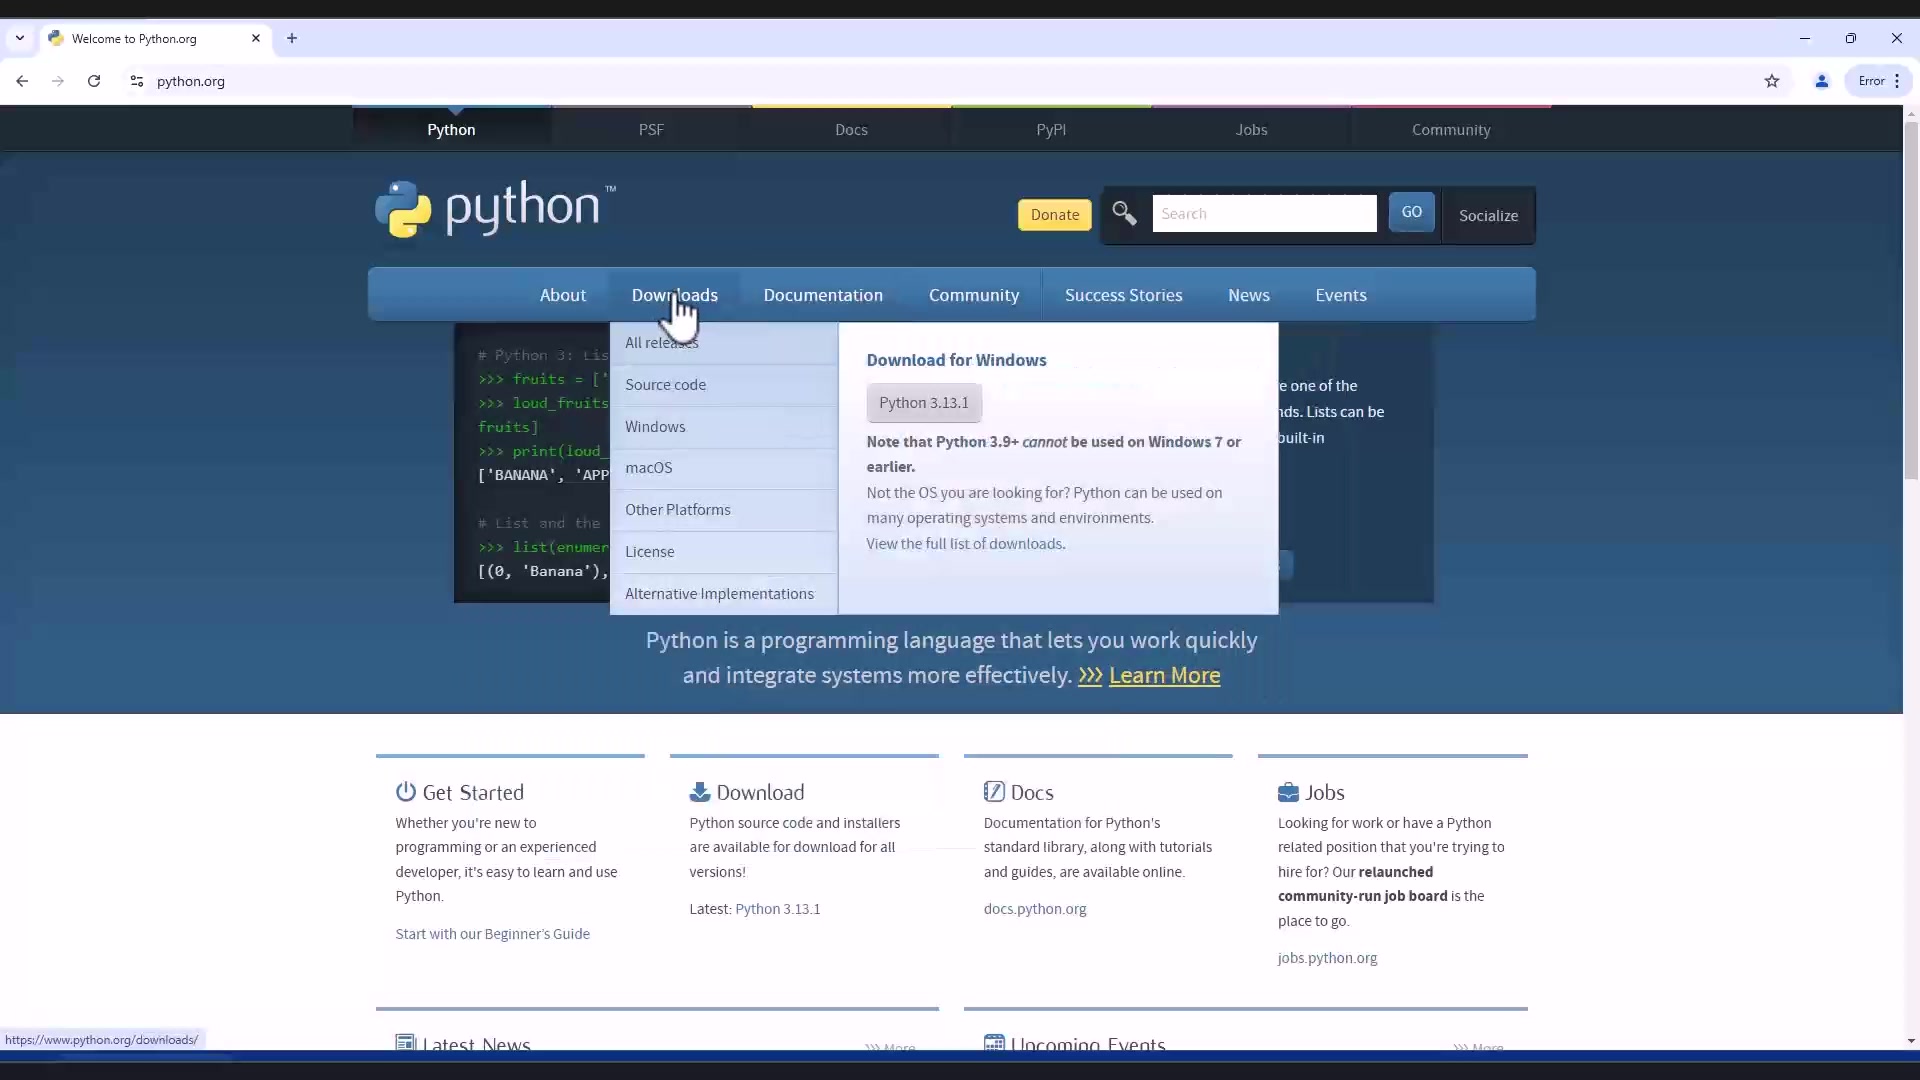1920x1080 pixels.
Task: Open the Error menu in browser toolbar
Action: tap(1879, 81)
